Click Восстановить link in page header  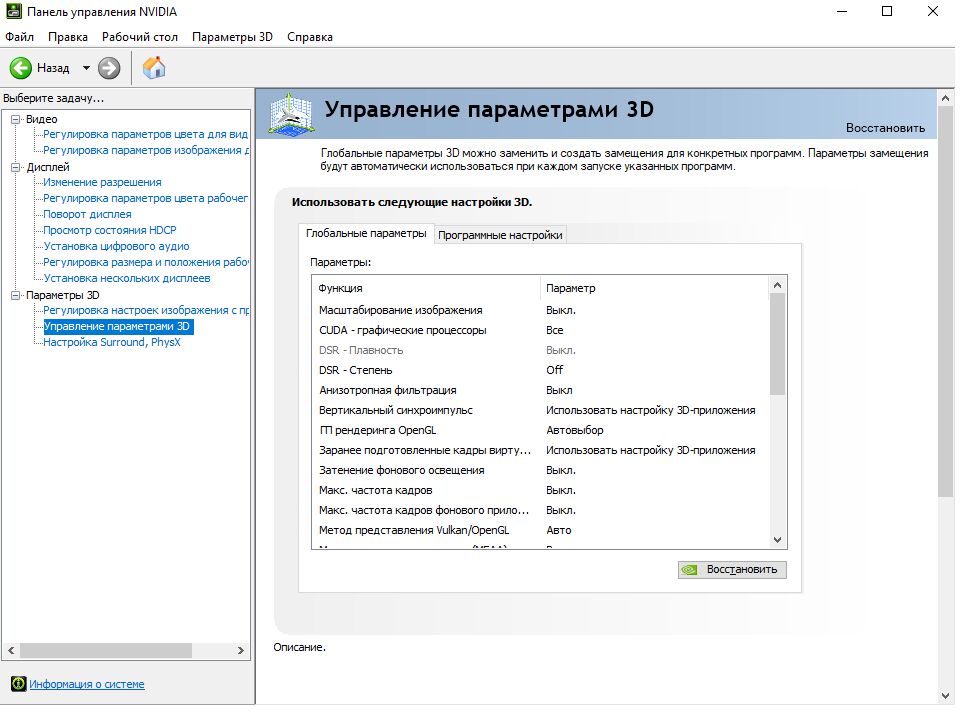coord(885,128)
